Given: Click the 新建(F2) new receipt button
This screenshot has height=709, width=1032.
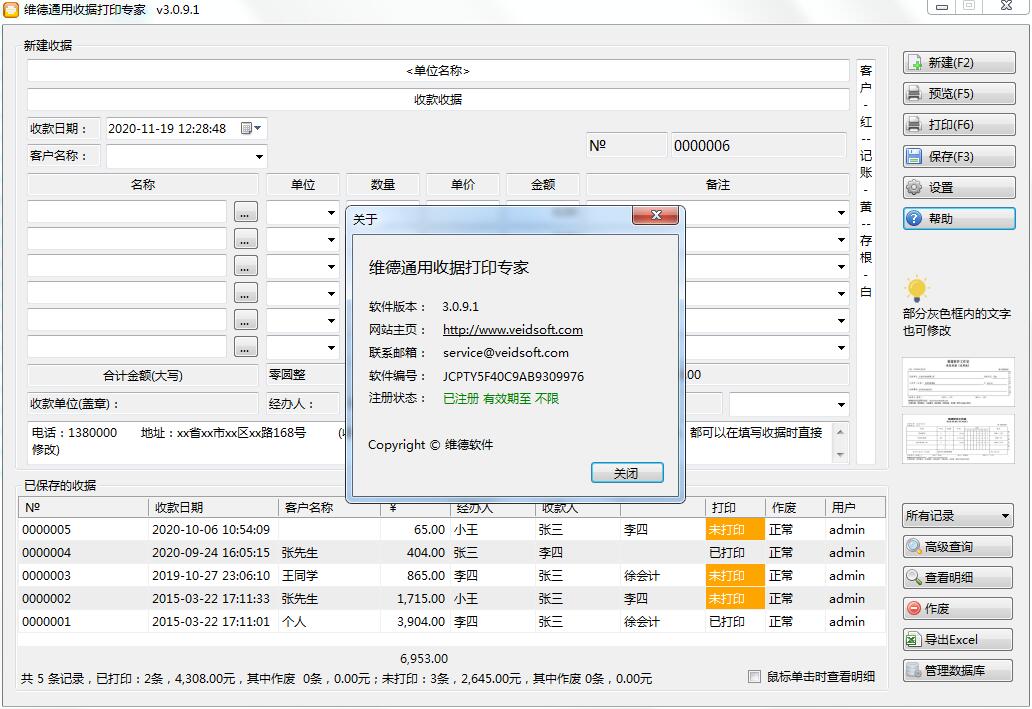Looking at the screenshot, I should tap(959, 63).
